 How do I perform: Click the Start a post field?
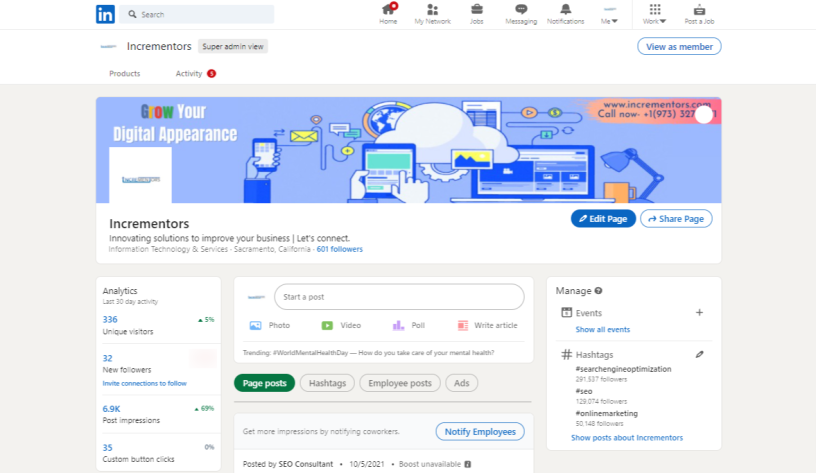401,297
